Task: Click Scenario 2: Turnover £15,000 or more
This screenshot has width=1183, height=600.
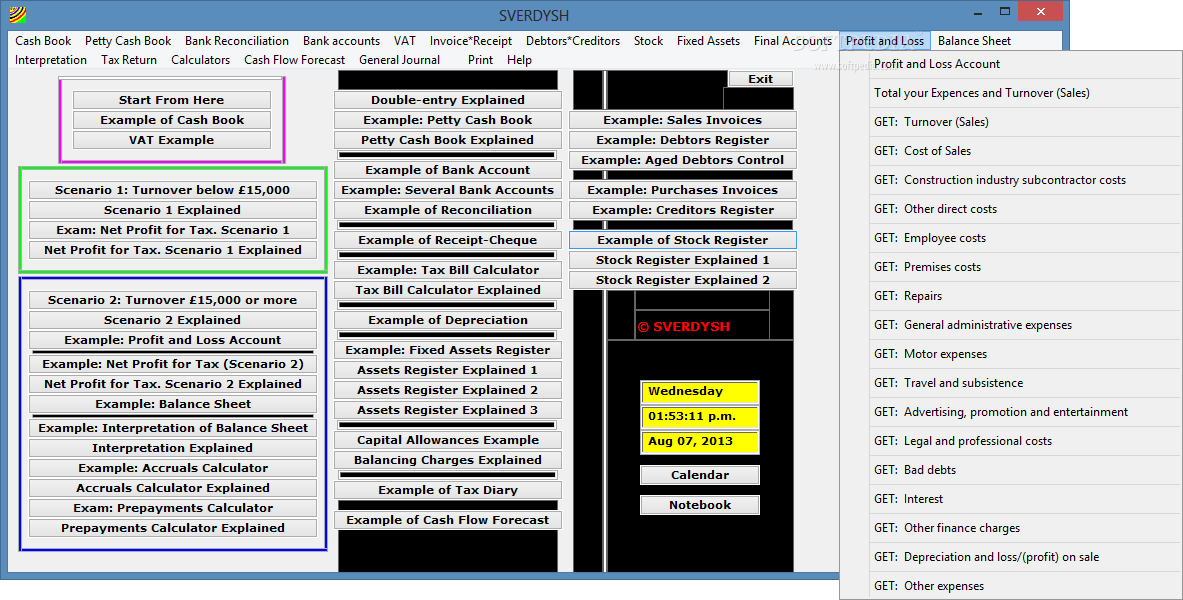Action: pos(173,300)
